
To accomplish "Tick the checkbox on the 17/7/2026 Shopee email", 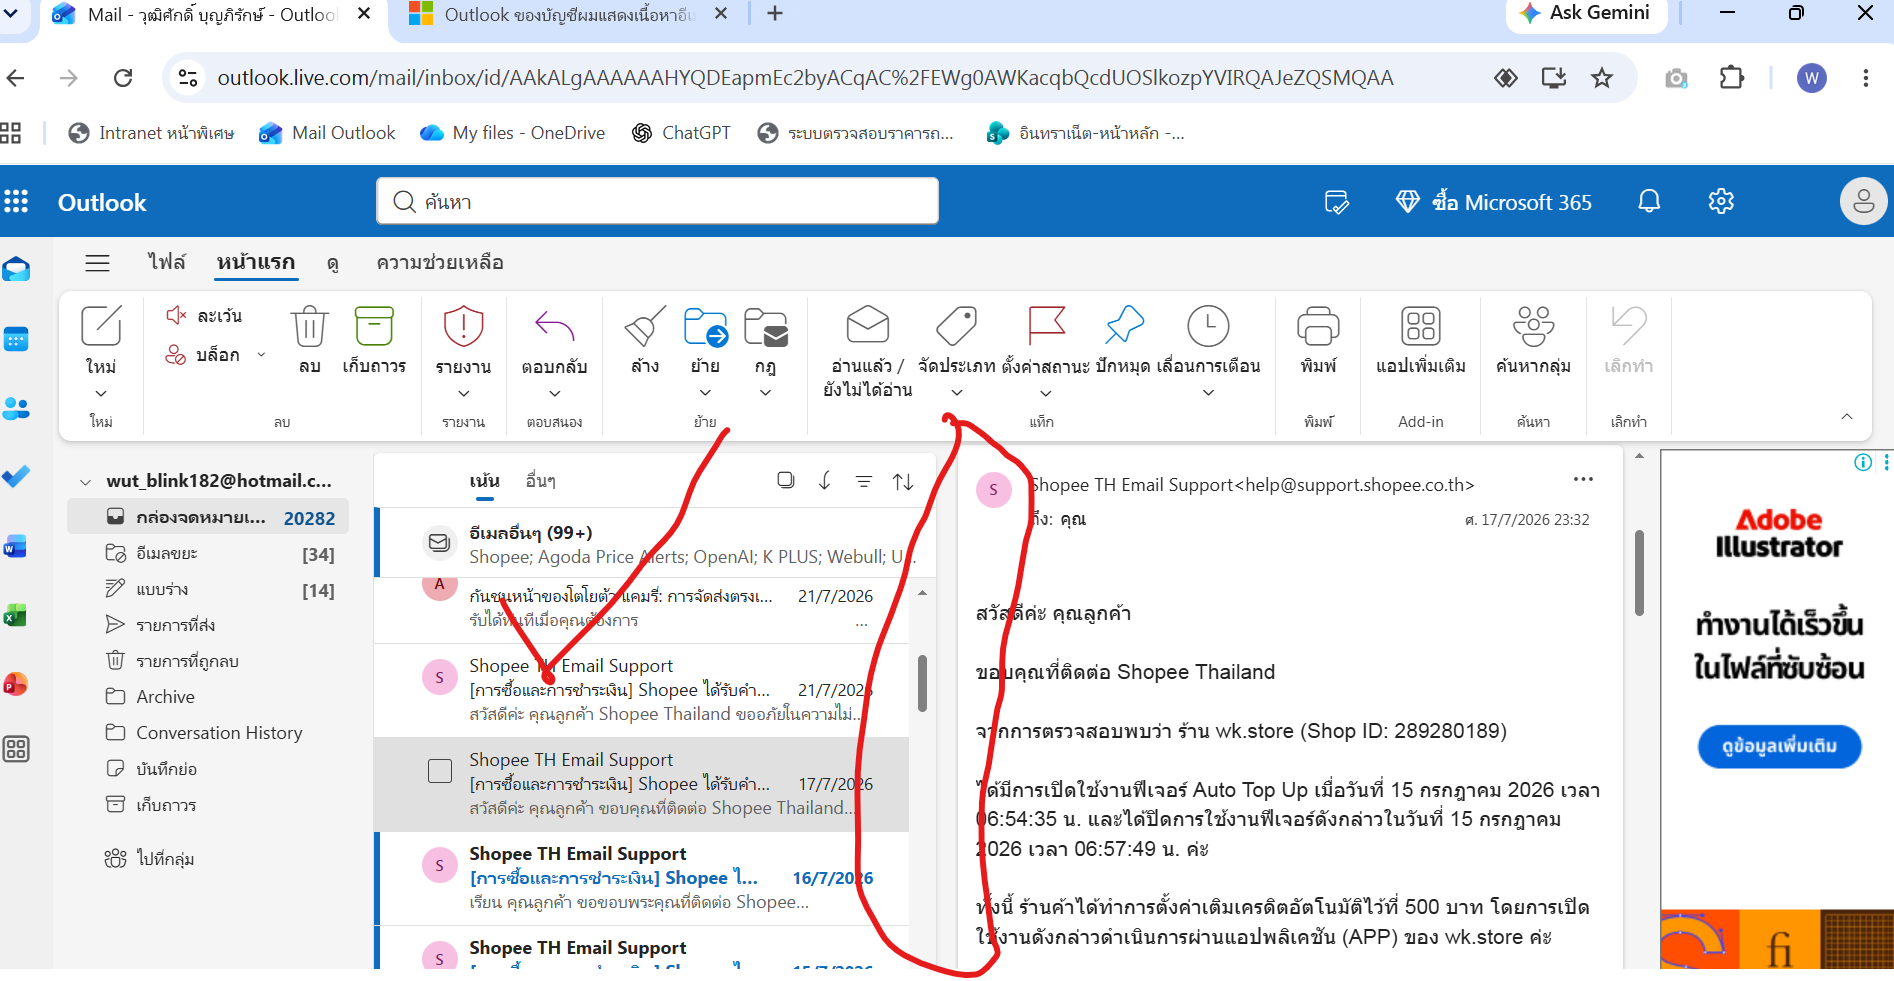I will 440,771.
